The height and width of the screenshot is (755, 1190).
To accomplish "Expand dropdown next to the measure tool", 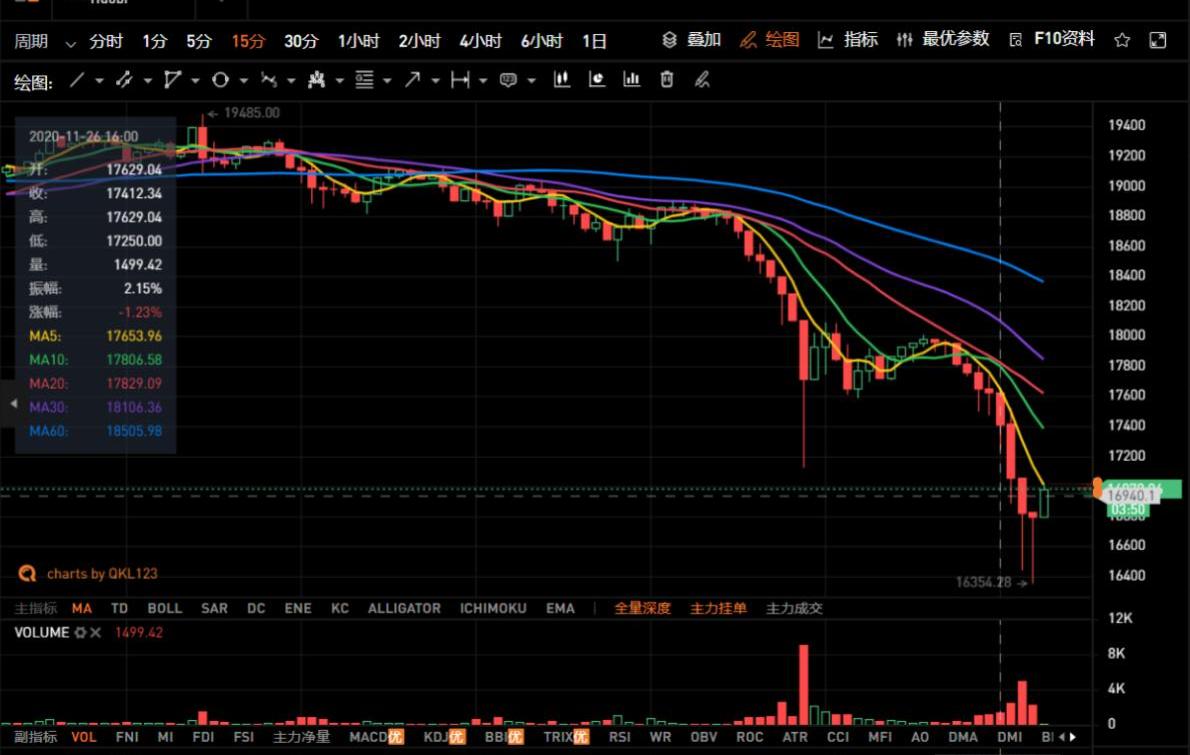I will [x=483, y=81].
